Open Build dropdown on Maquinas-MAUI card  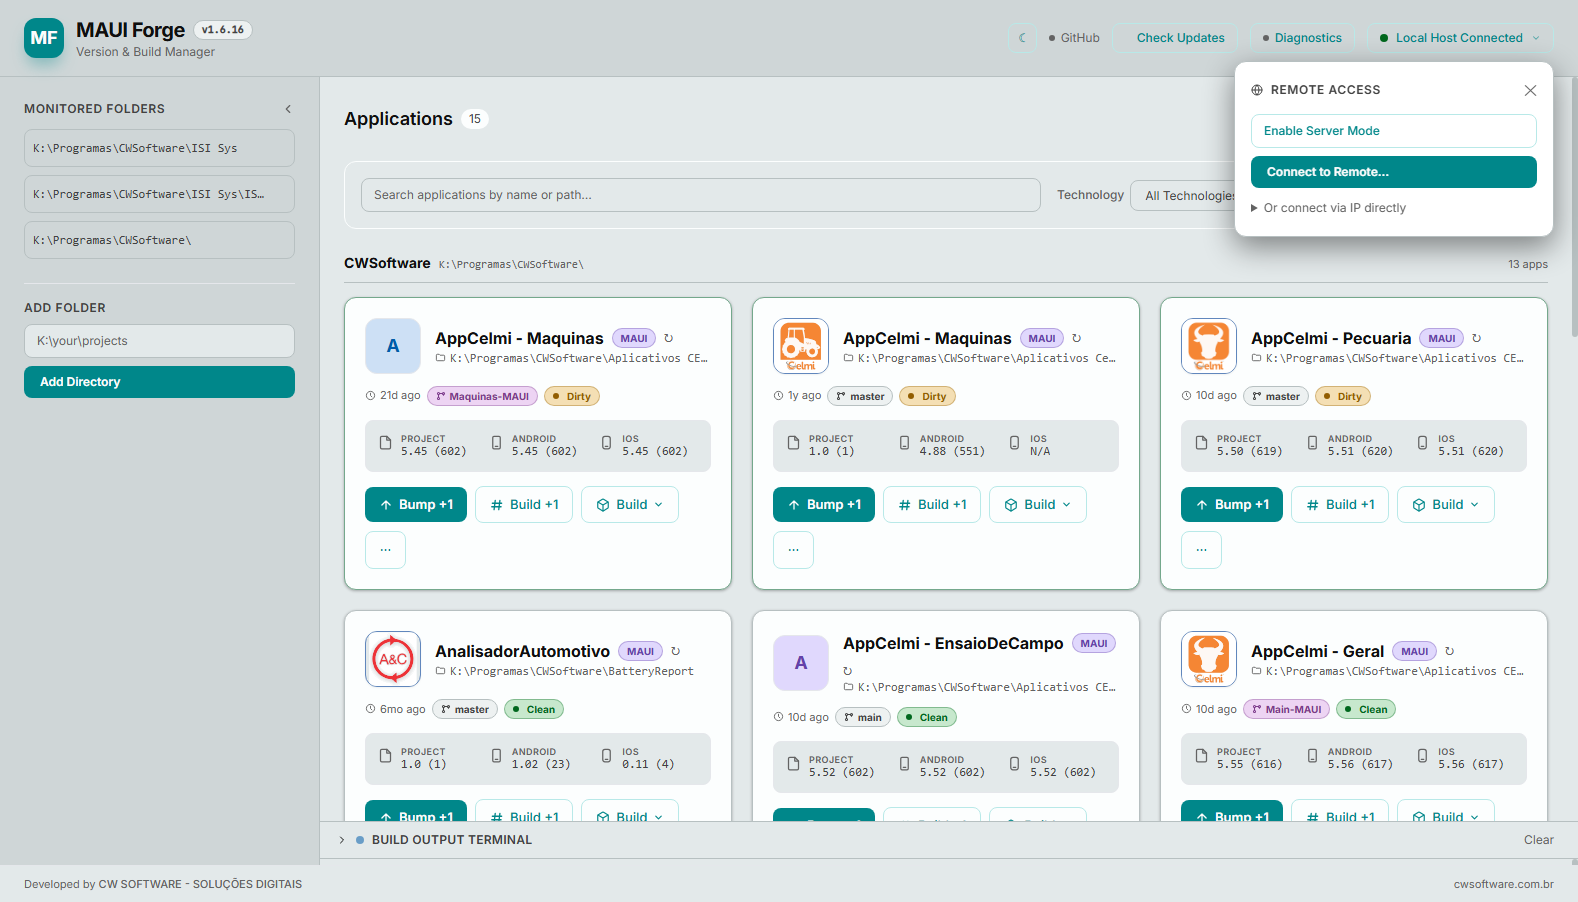630,505
